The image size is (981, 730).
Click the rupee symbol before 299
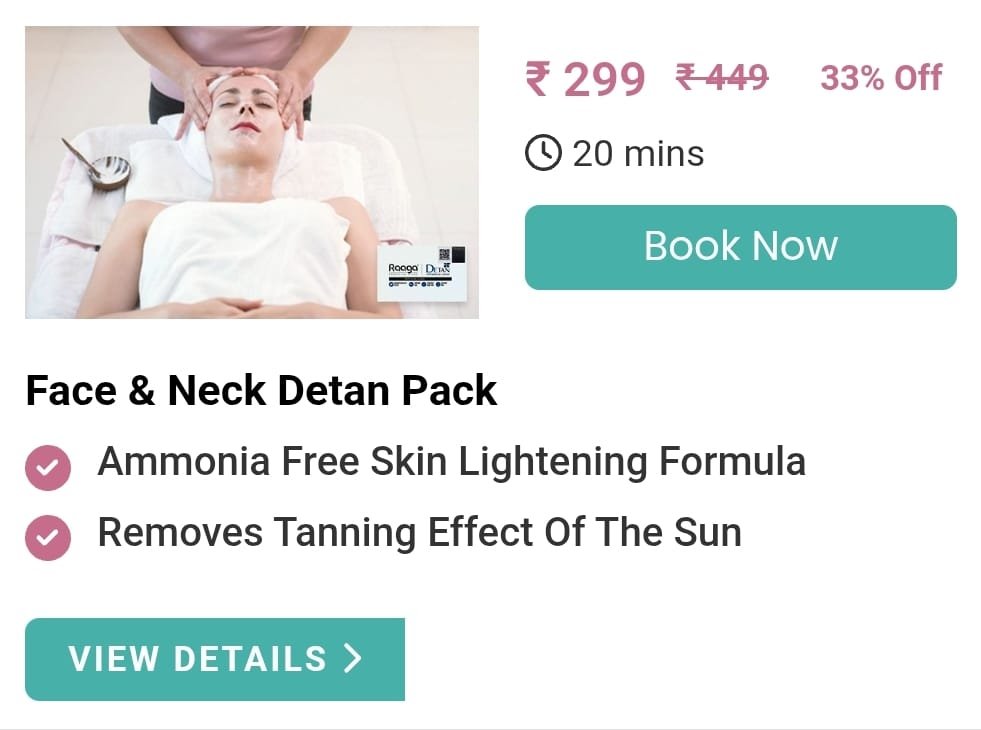(538, 79)
